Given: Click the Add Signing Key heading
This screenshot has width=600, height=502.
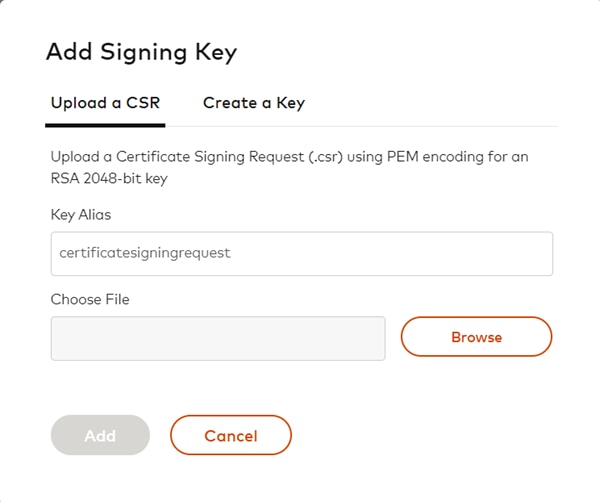Looking at the screenshot, I should [x=141, y=52].
